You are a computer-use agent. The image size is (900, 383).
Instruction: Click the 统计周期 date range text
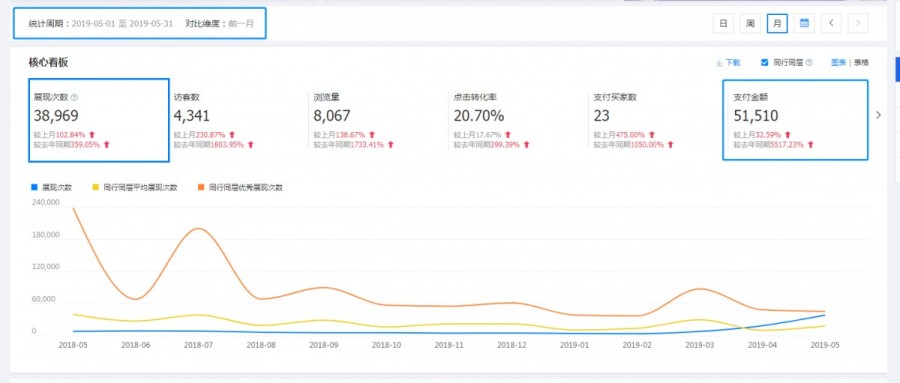coord(101,24)
